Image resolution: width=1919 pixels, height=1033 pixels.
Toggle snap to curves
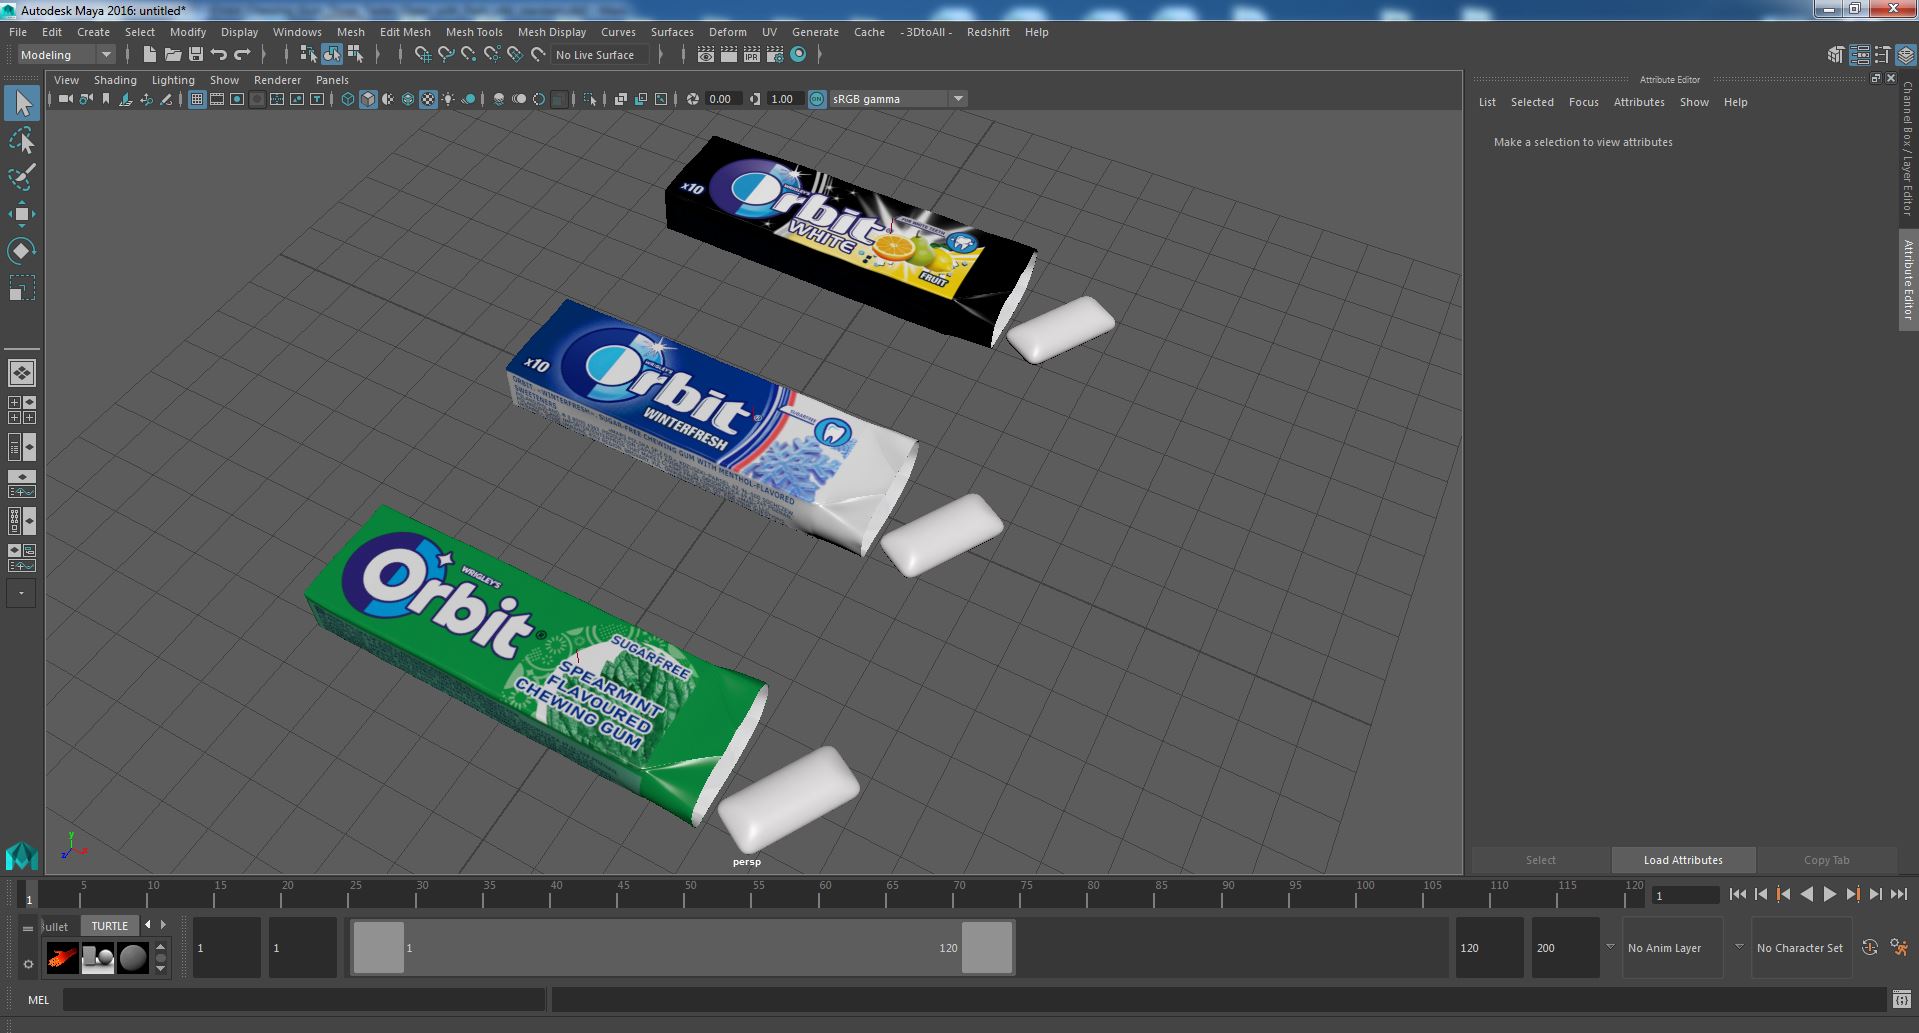(x=446, y=54)
